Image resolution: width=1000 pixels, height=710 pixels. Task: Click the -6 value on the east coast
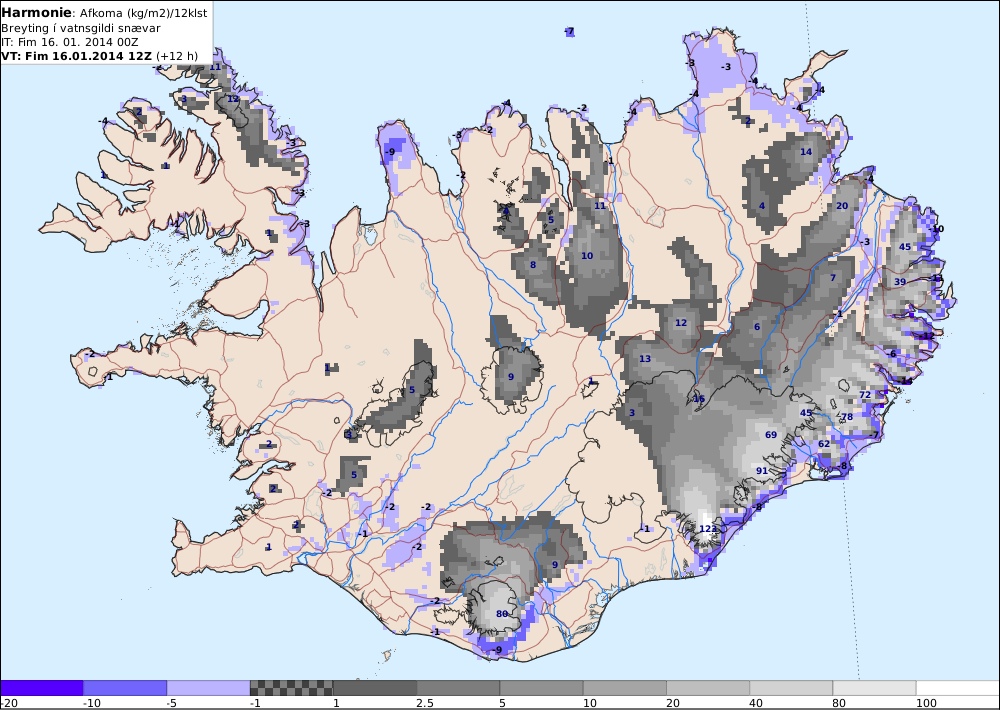[x=892, y=353]
